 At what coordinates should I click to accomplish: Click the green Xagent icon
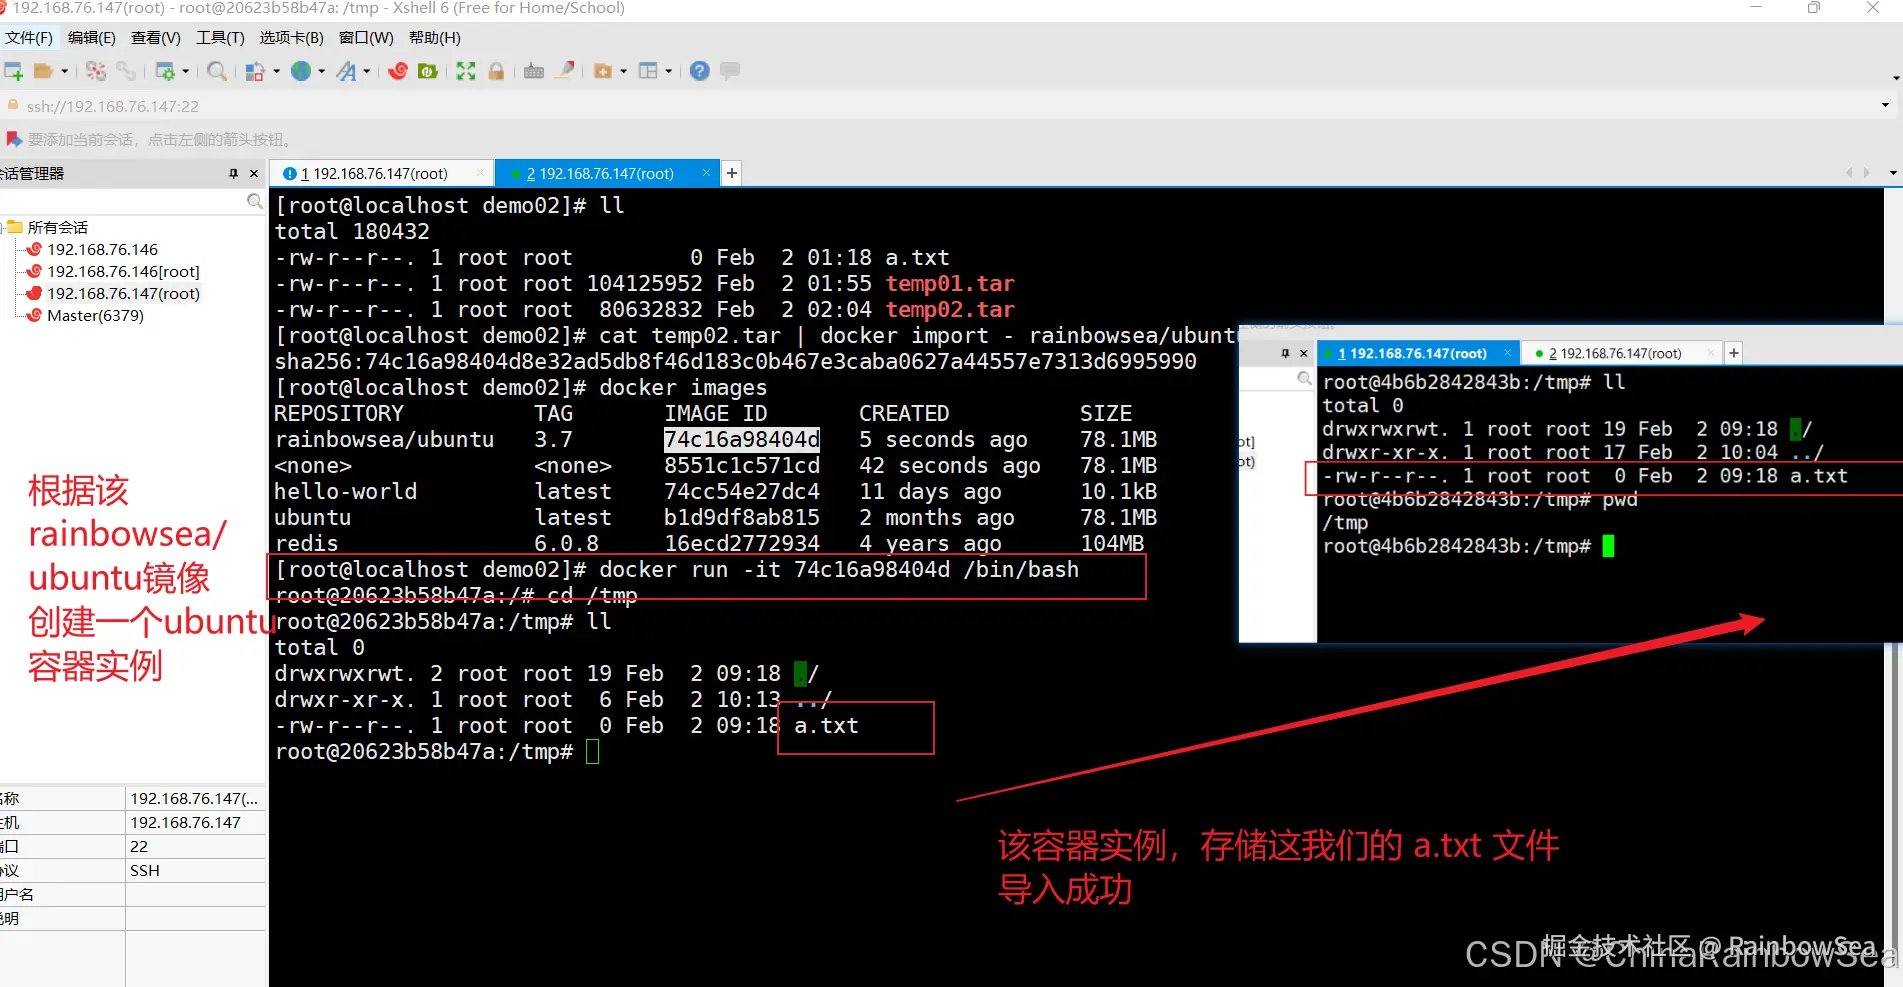428,71
